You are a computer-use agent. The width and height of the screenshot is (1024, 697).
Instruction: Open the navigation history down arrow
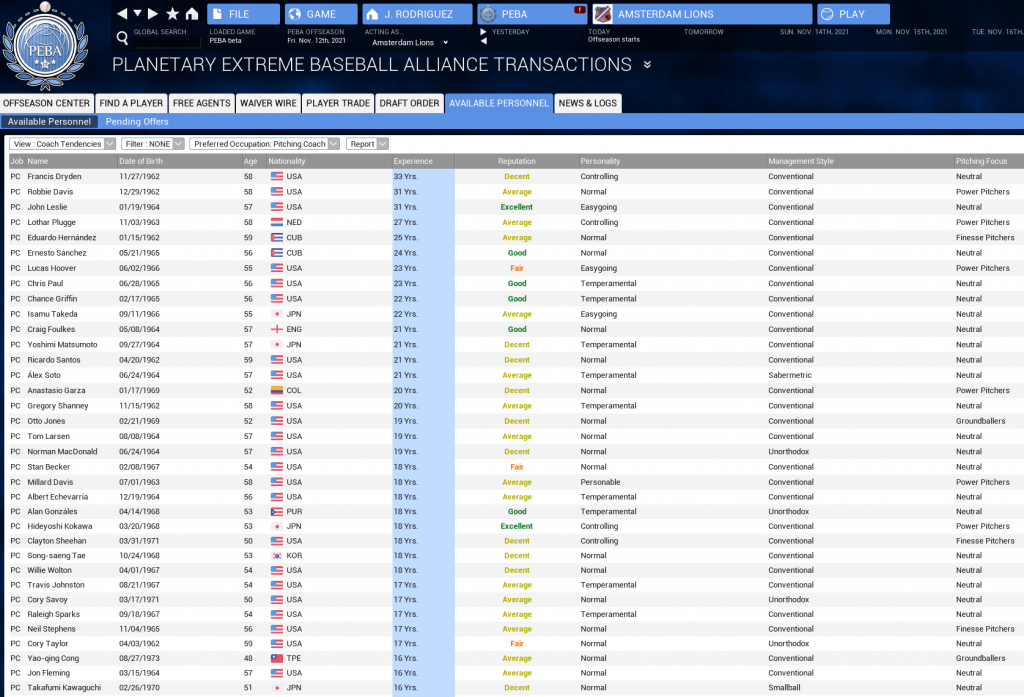[x=138, y=14]
